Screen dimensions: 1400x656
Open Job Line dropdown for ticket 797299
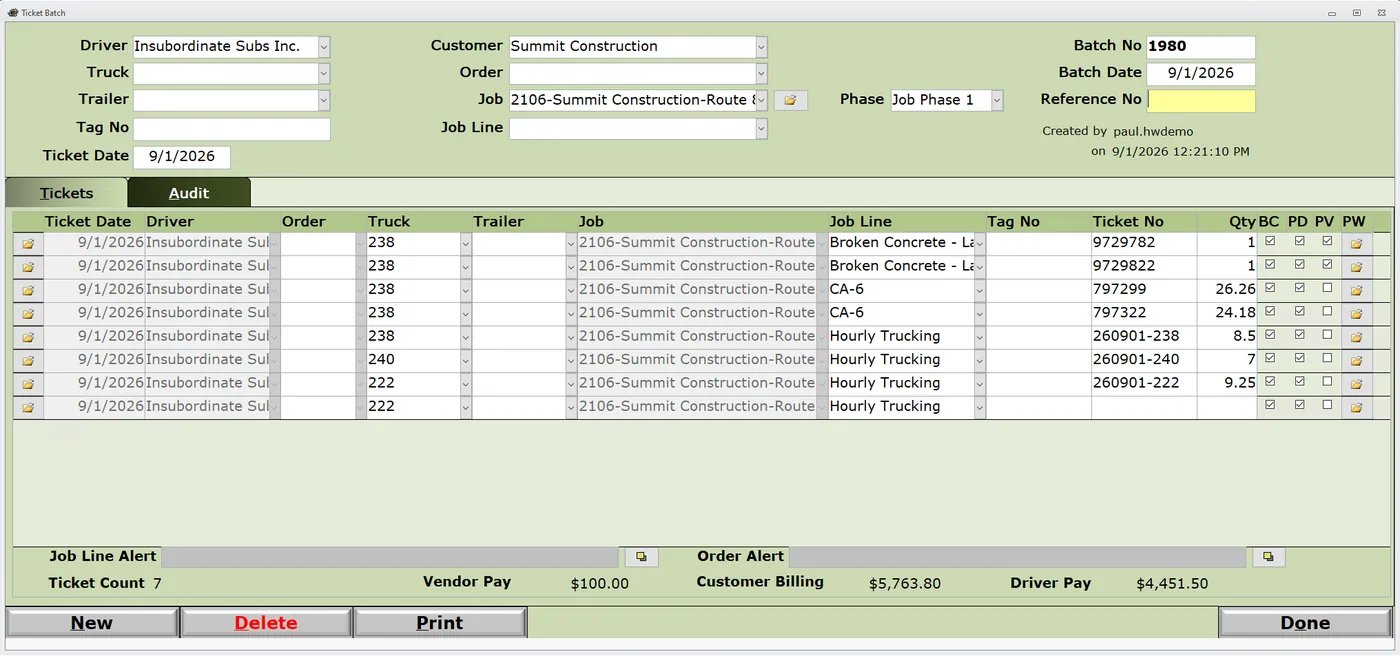(979, 290)
